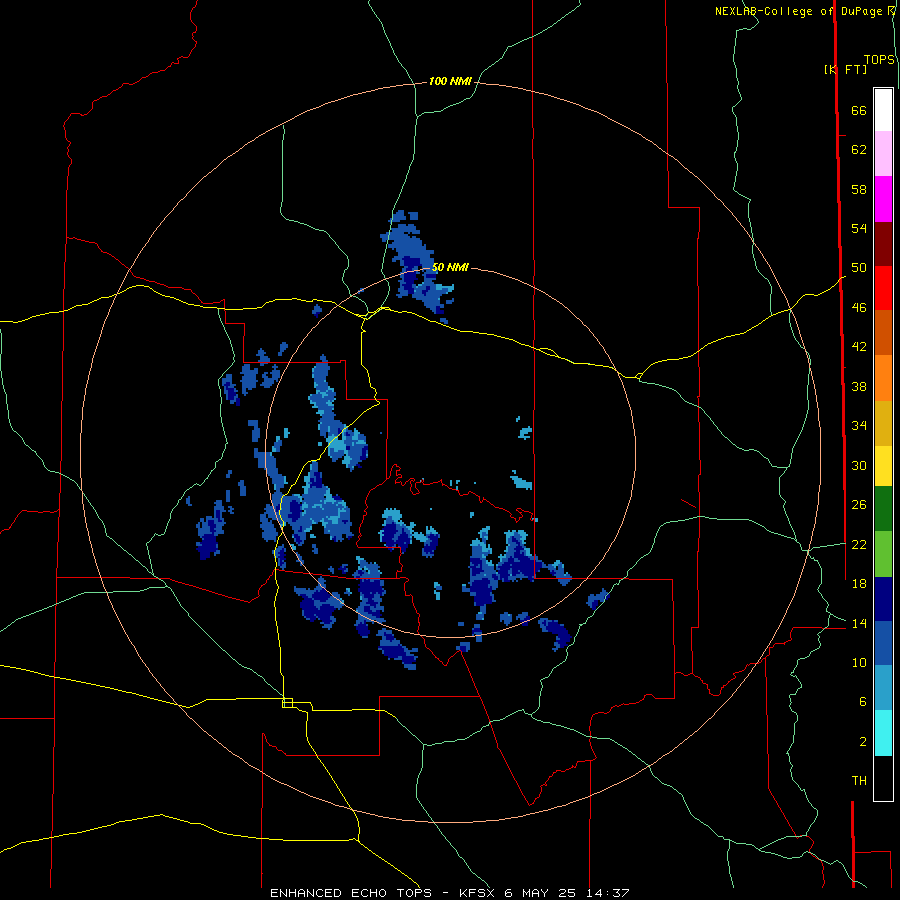Click the '100 NMI' range ring label

click(451, 82)
